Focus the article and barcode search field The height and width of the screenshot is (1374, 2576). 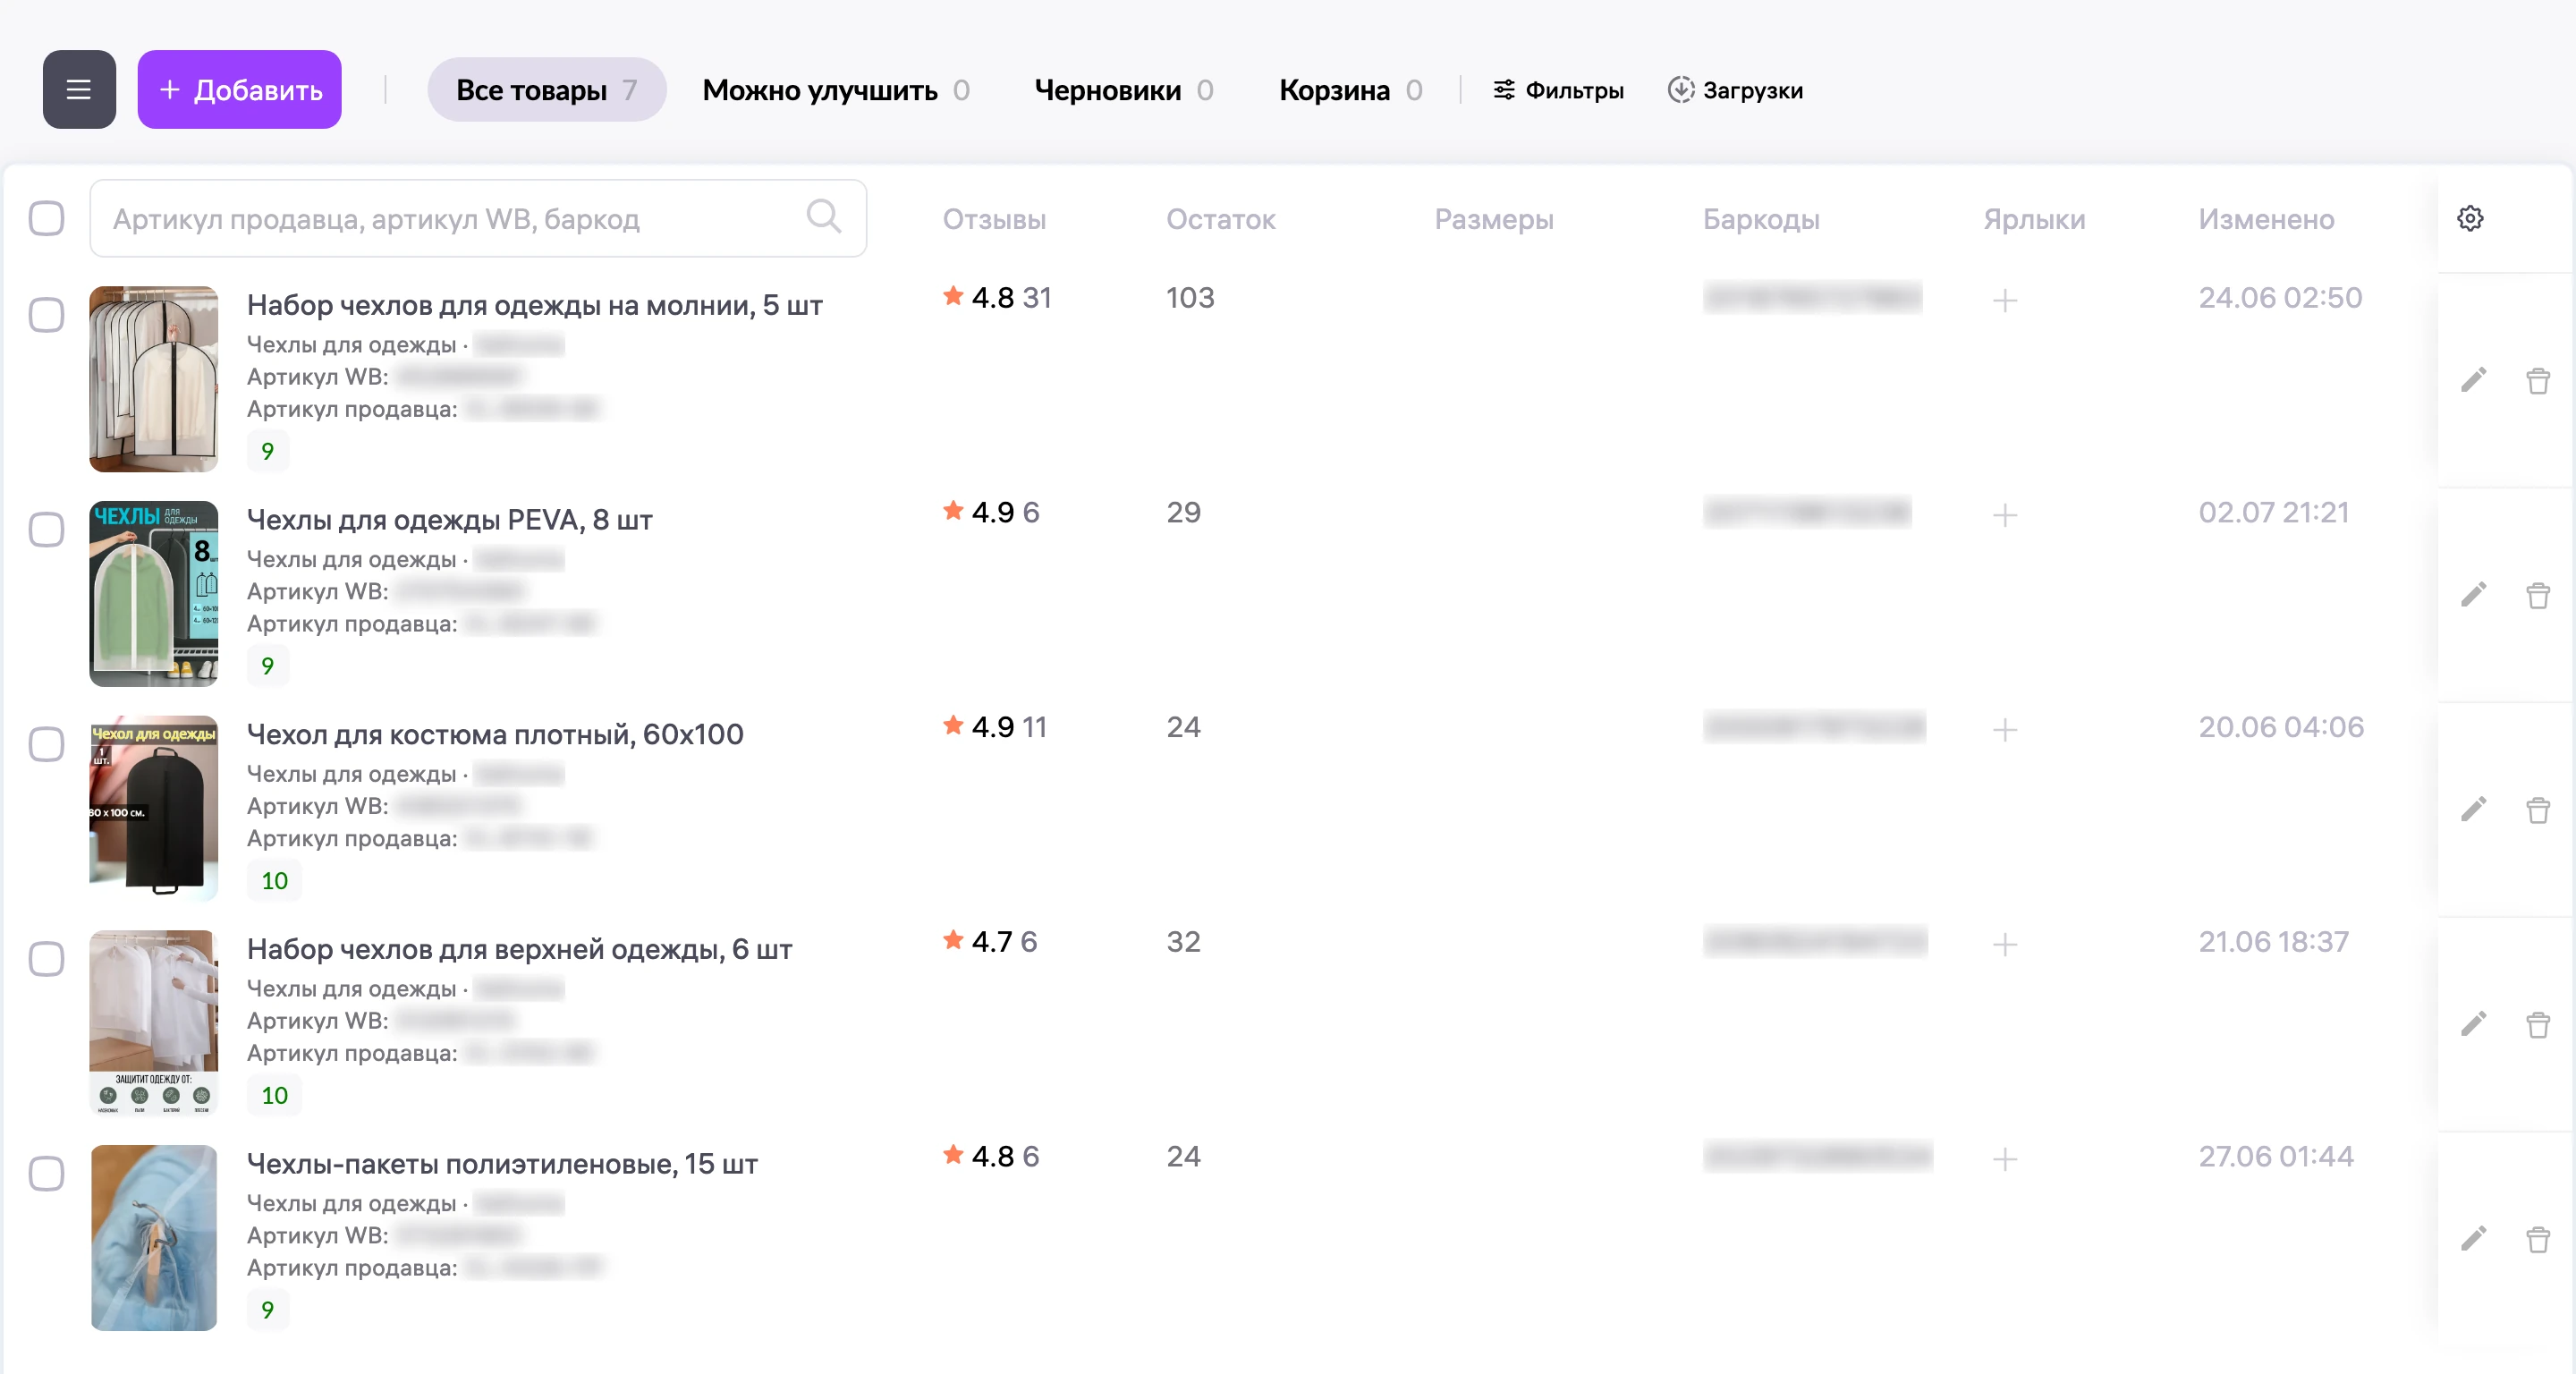coord(478,218)
